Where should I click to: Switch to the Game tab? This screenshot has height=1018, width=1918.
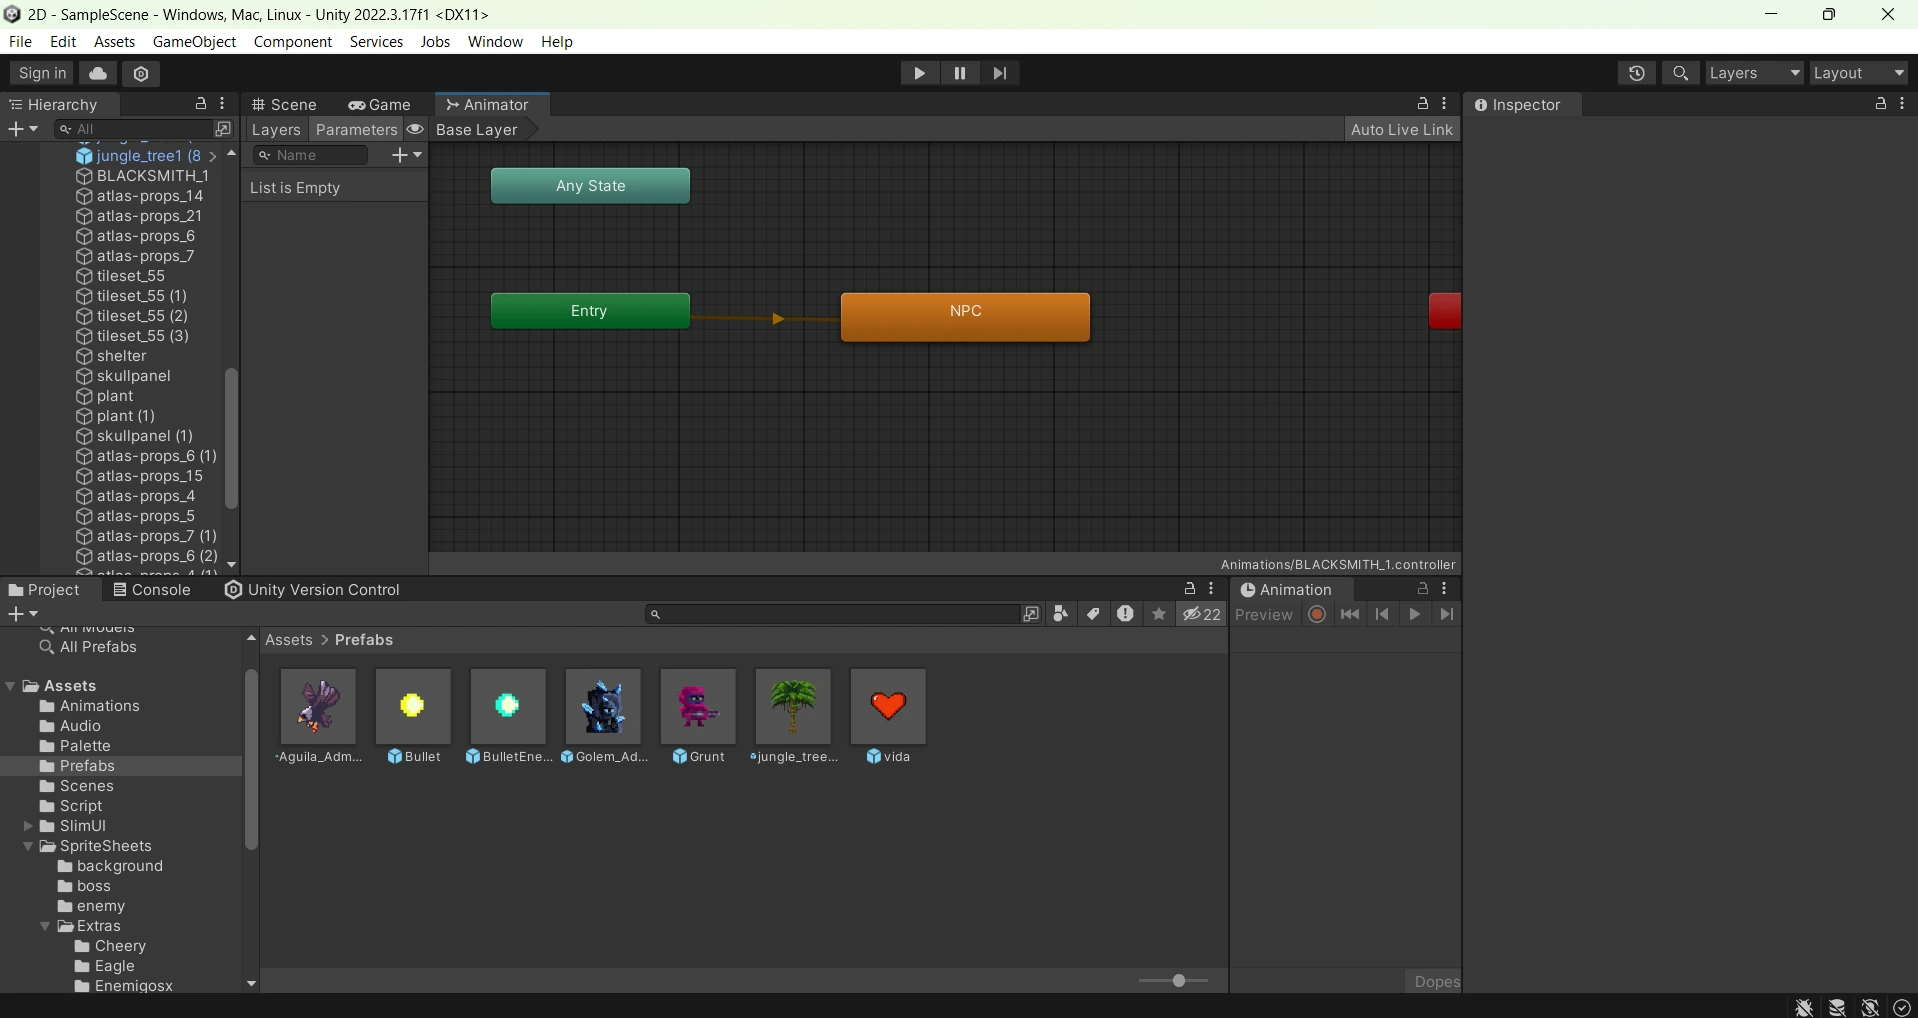tap(380, 104)
